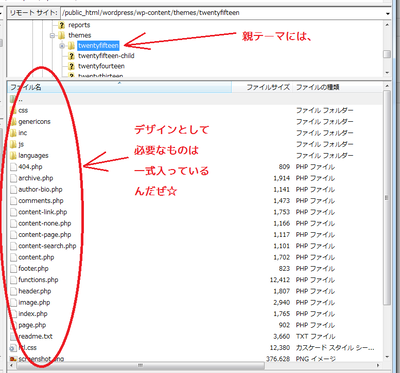Screen dimensions: 400x373
Task: Click the stylesheet .css file icon
Action: coord(13,348)
